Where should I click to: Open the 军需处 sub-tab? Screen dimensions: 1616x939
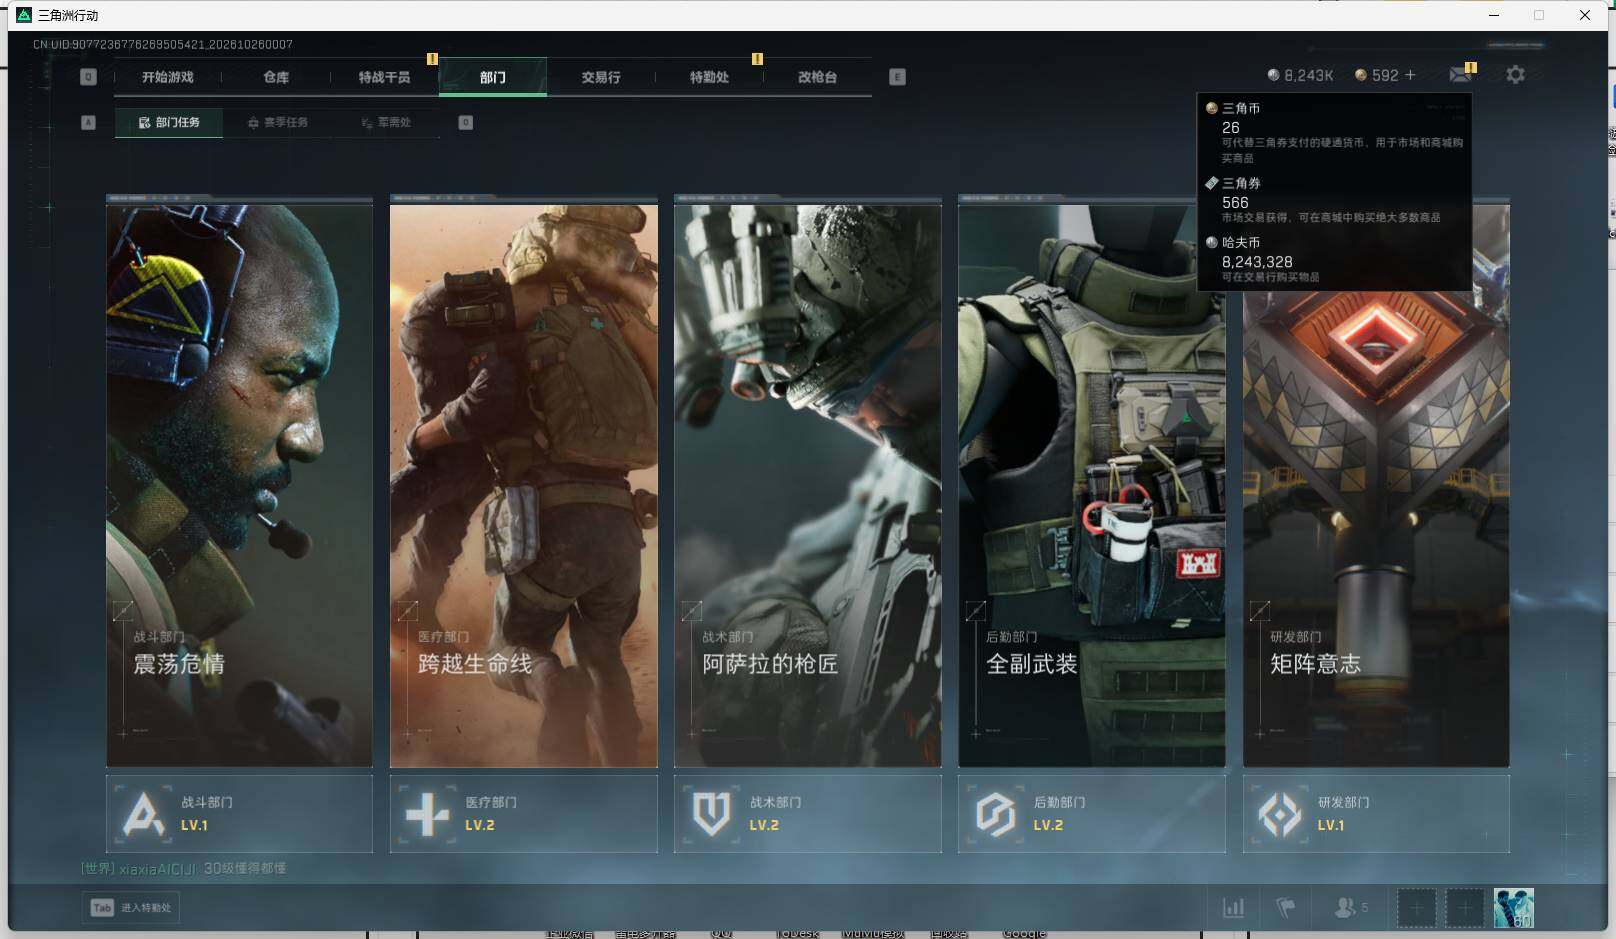pos(386,122)
